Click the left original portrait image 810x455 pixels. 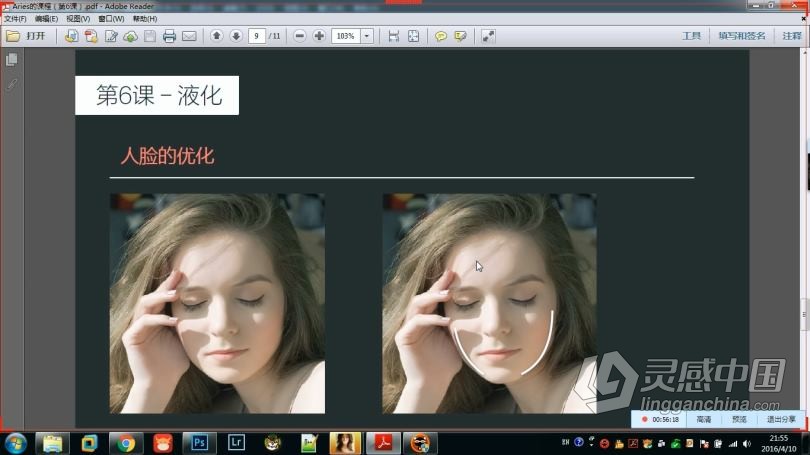[217, 304]
